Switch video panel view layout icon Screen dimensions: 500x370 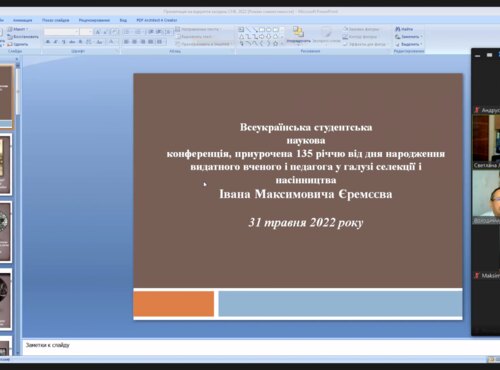pos(489,55)
